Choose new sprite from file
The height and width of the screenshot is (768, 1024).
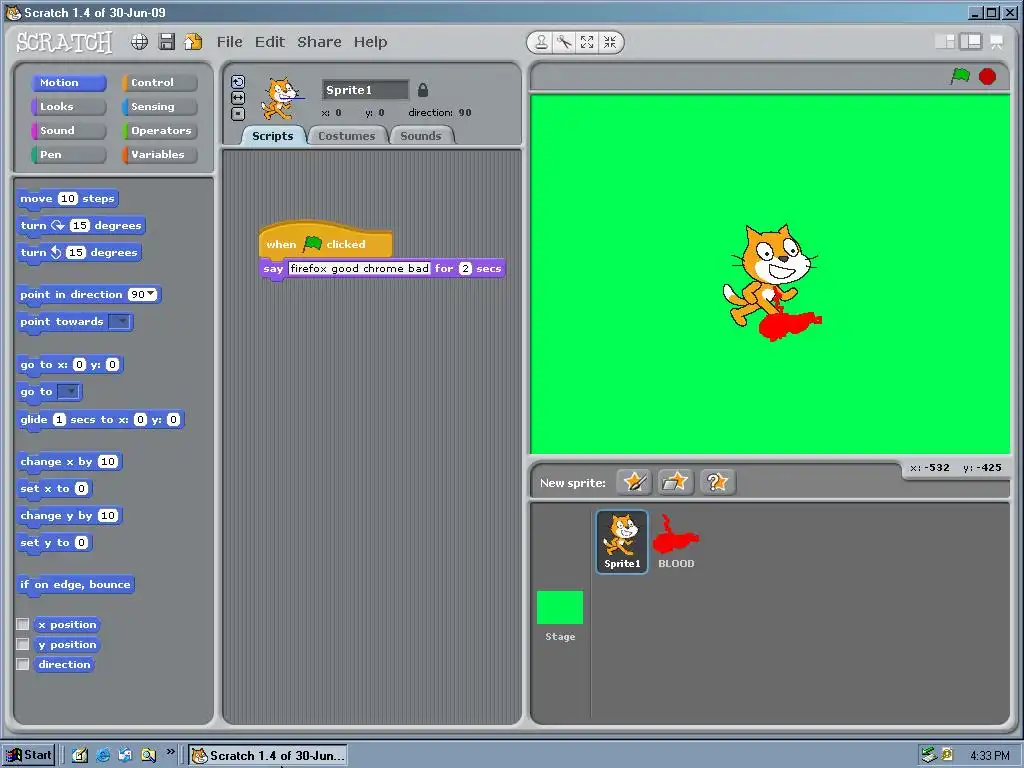click(675, 482)
